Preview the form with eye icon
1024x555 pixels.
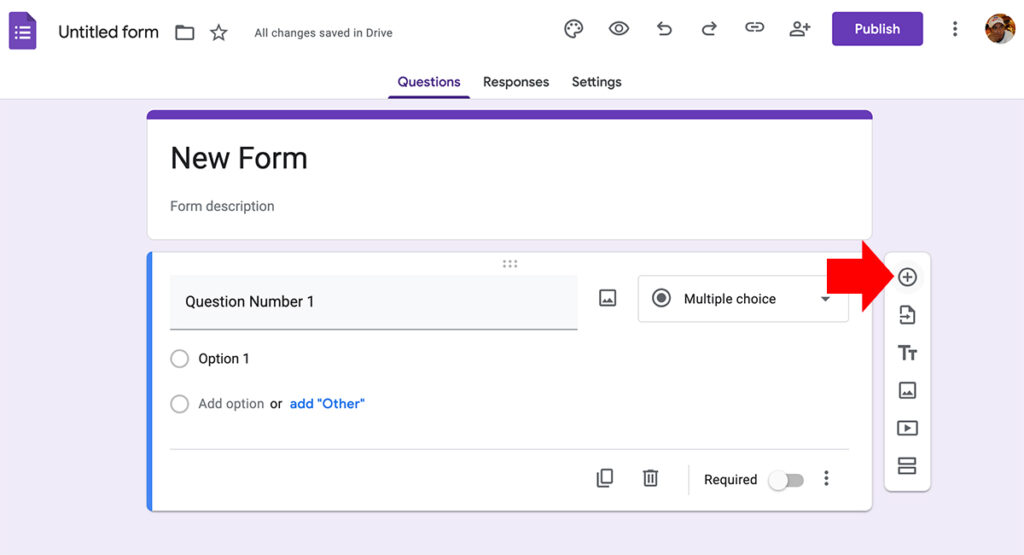tap(618, 29)
